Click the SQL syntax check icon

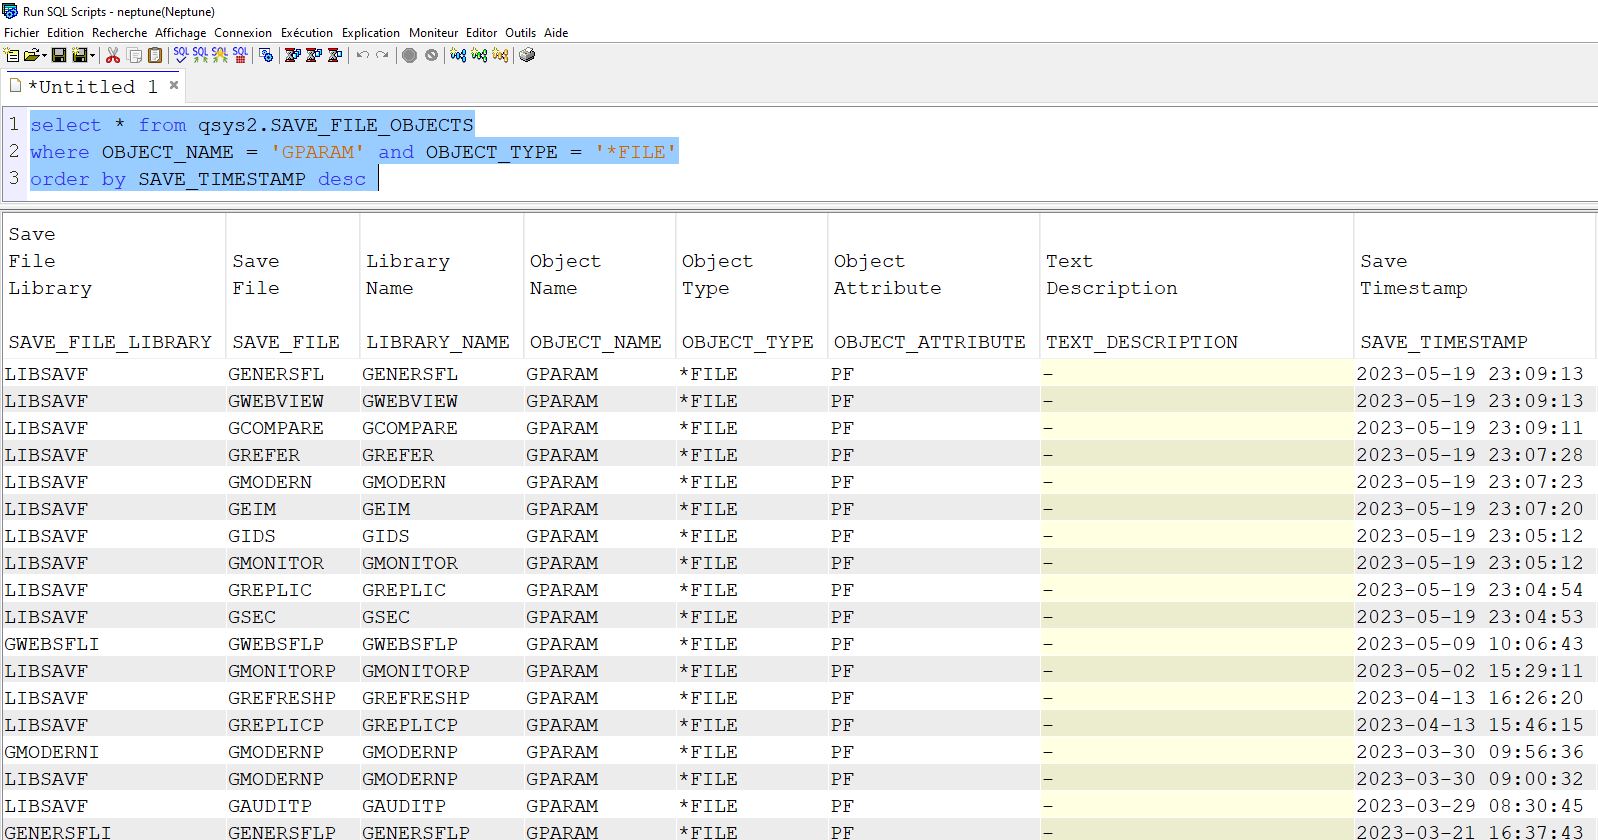(x=181, y=55)
